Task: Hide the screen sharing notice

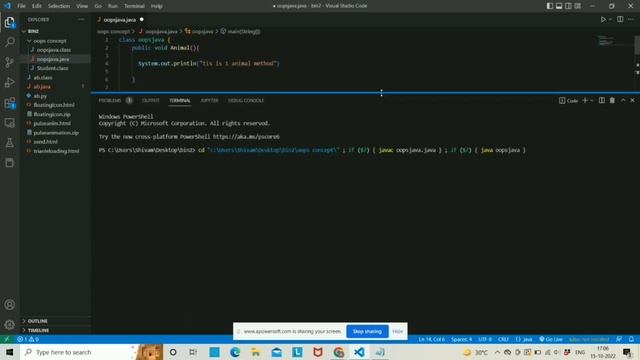Action: click(398, 331)
